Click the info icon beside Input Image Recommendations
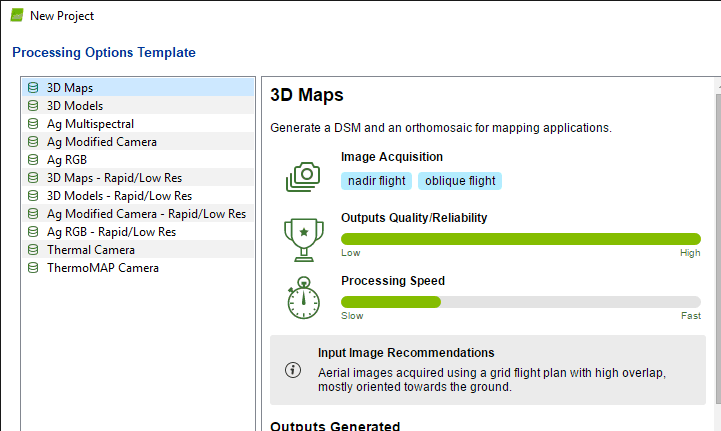This screenshot has width=721, height=431. point(293,369)
